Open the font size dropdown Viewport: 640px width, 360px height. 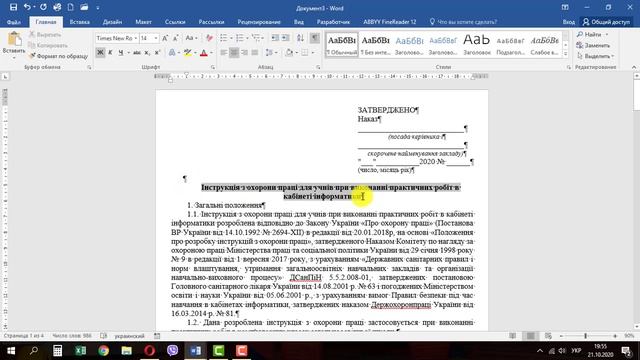click(156, 38)
